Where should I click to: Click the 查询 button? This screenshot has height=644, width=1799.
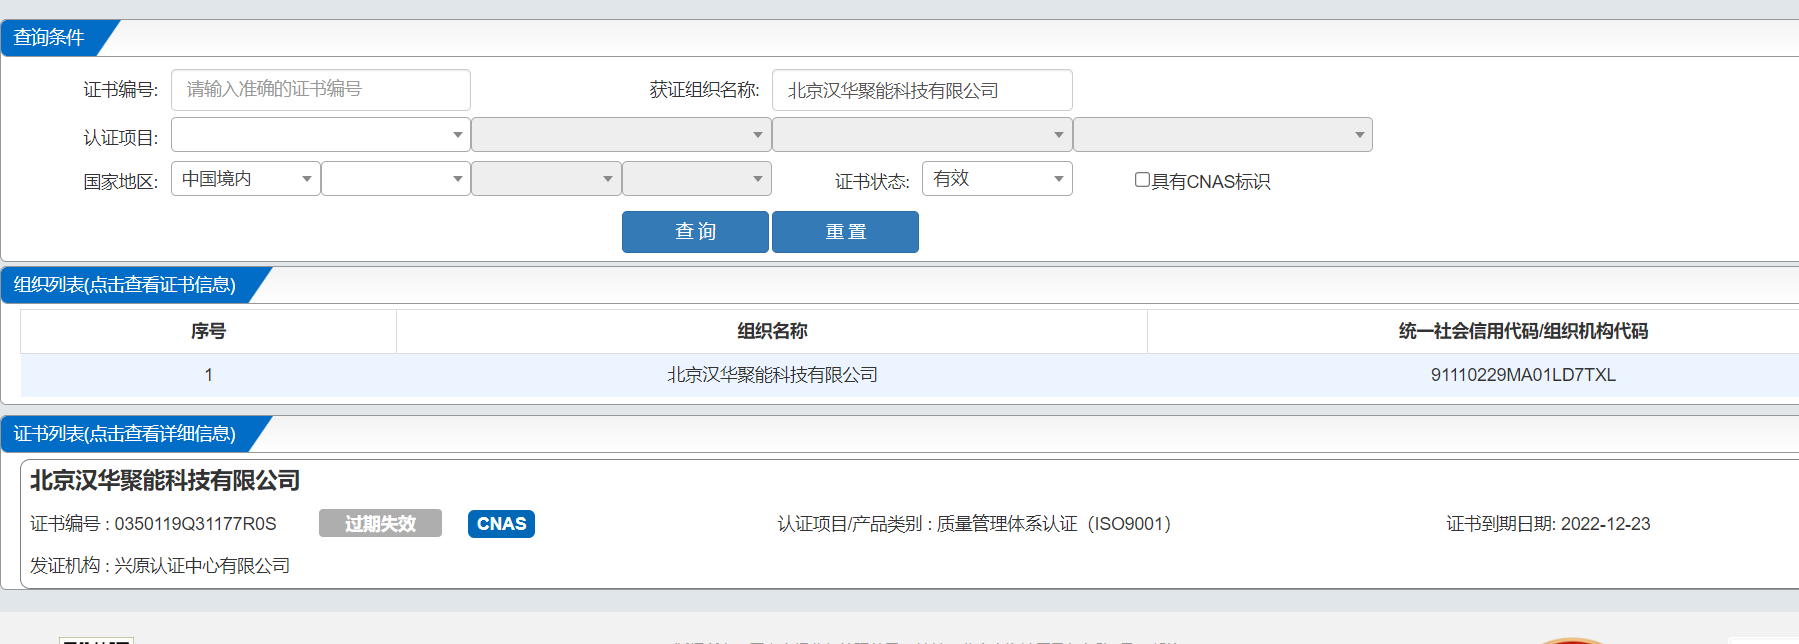[695, 232]
